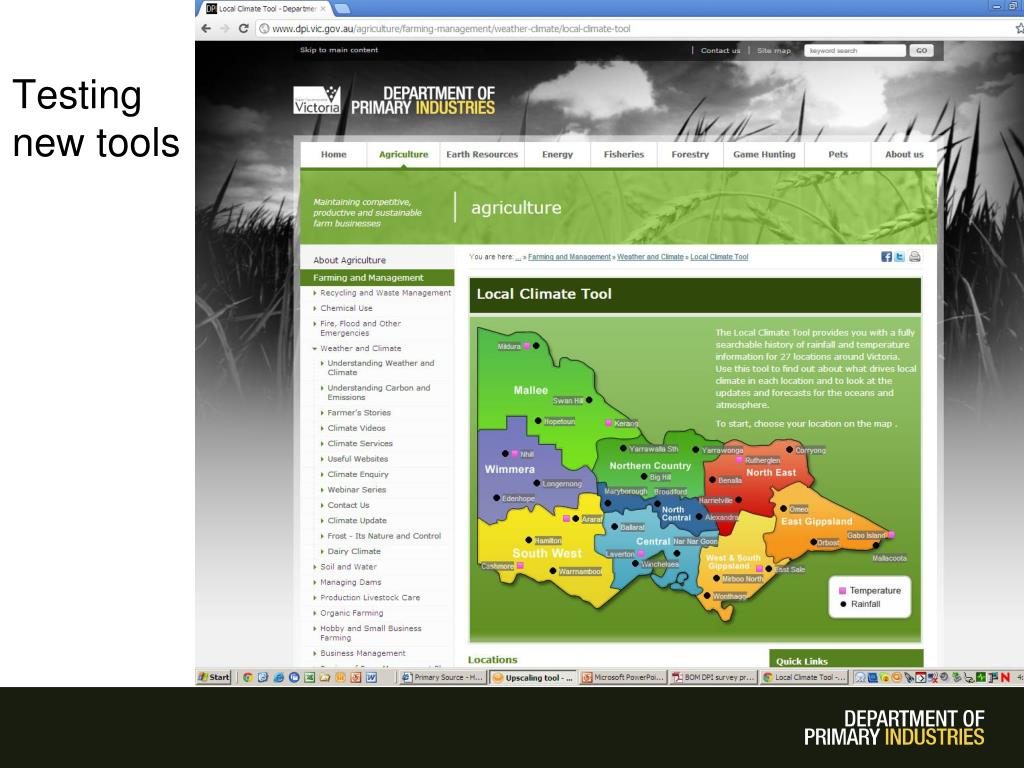Expand Recycling and Waste Management item
Image resolution: width=1024 pixels, height=768 pixels.
[x=315, y=293]
